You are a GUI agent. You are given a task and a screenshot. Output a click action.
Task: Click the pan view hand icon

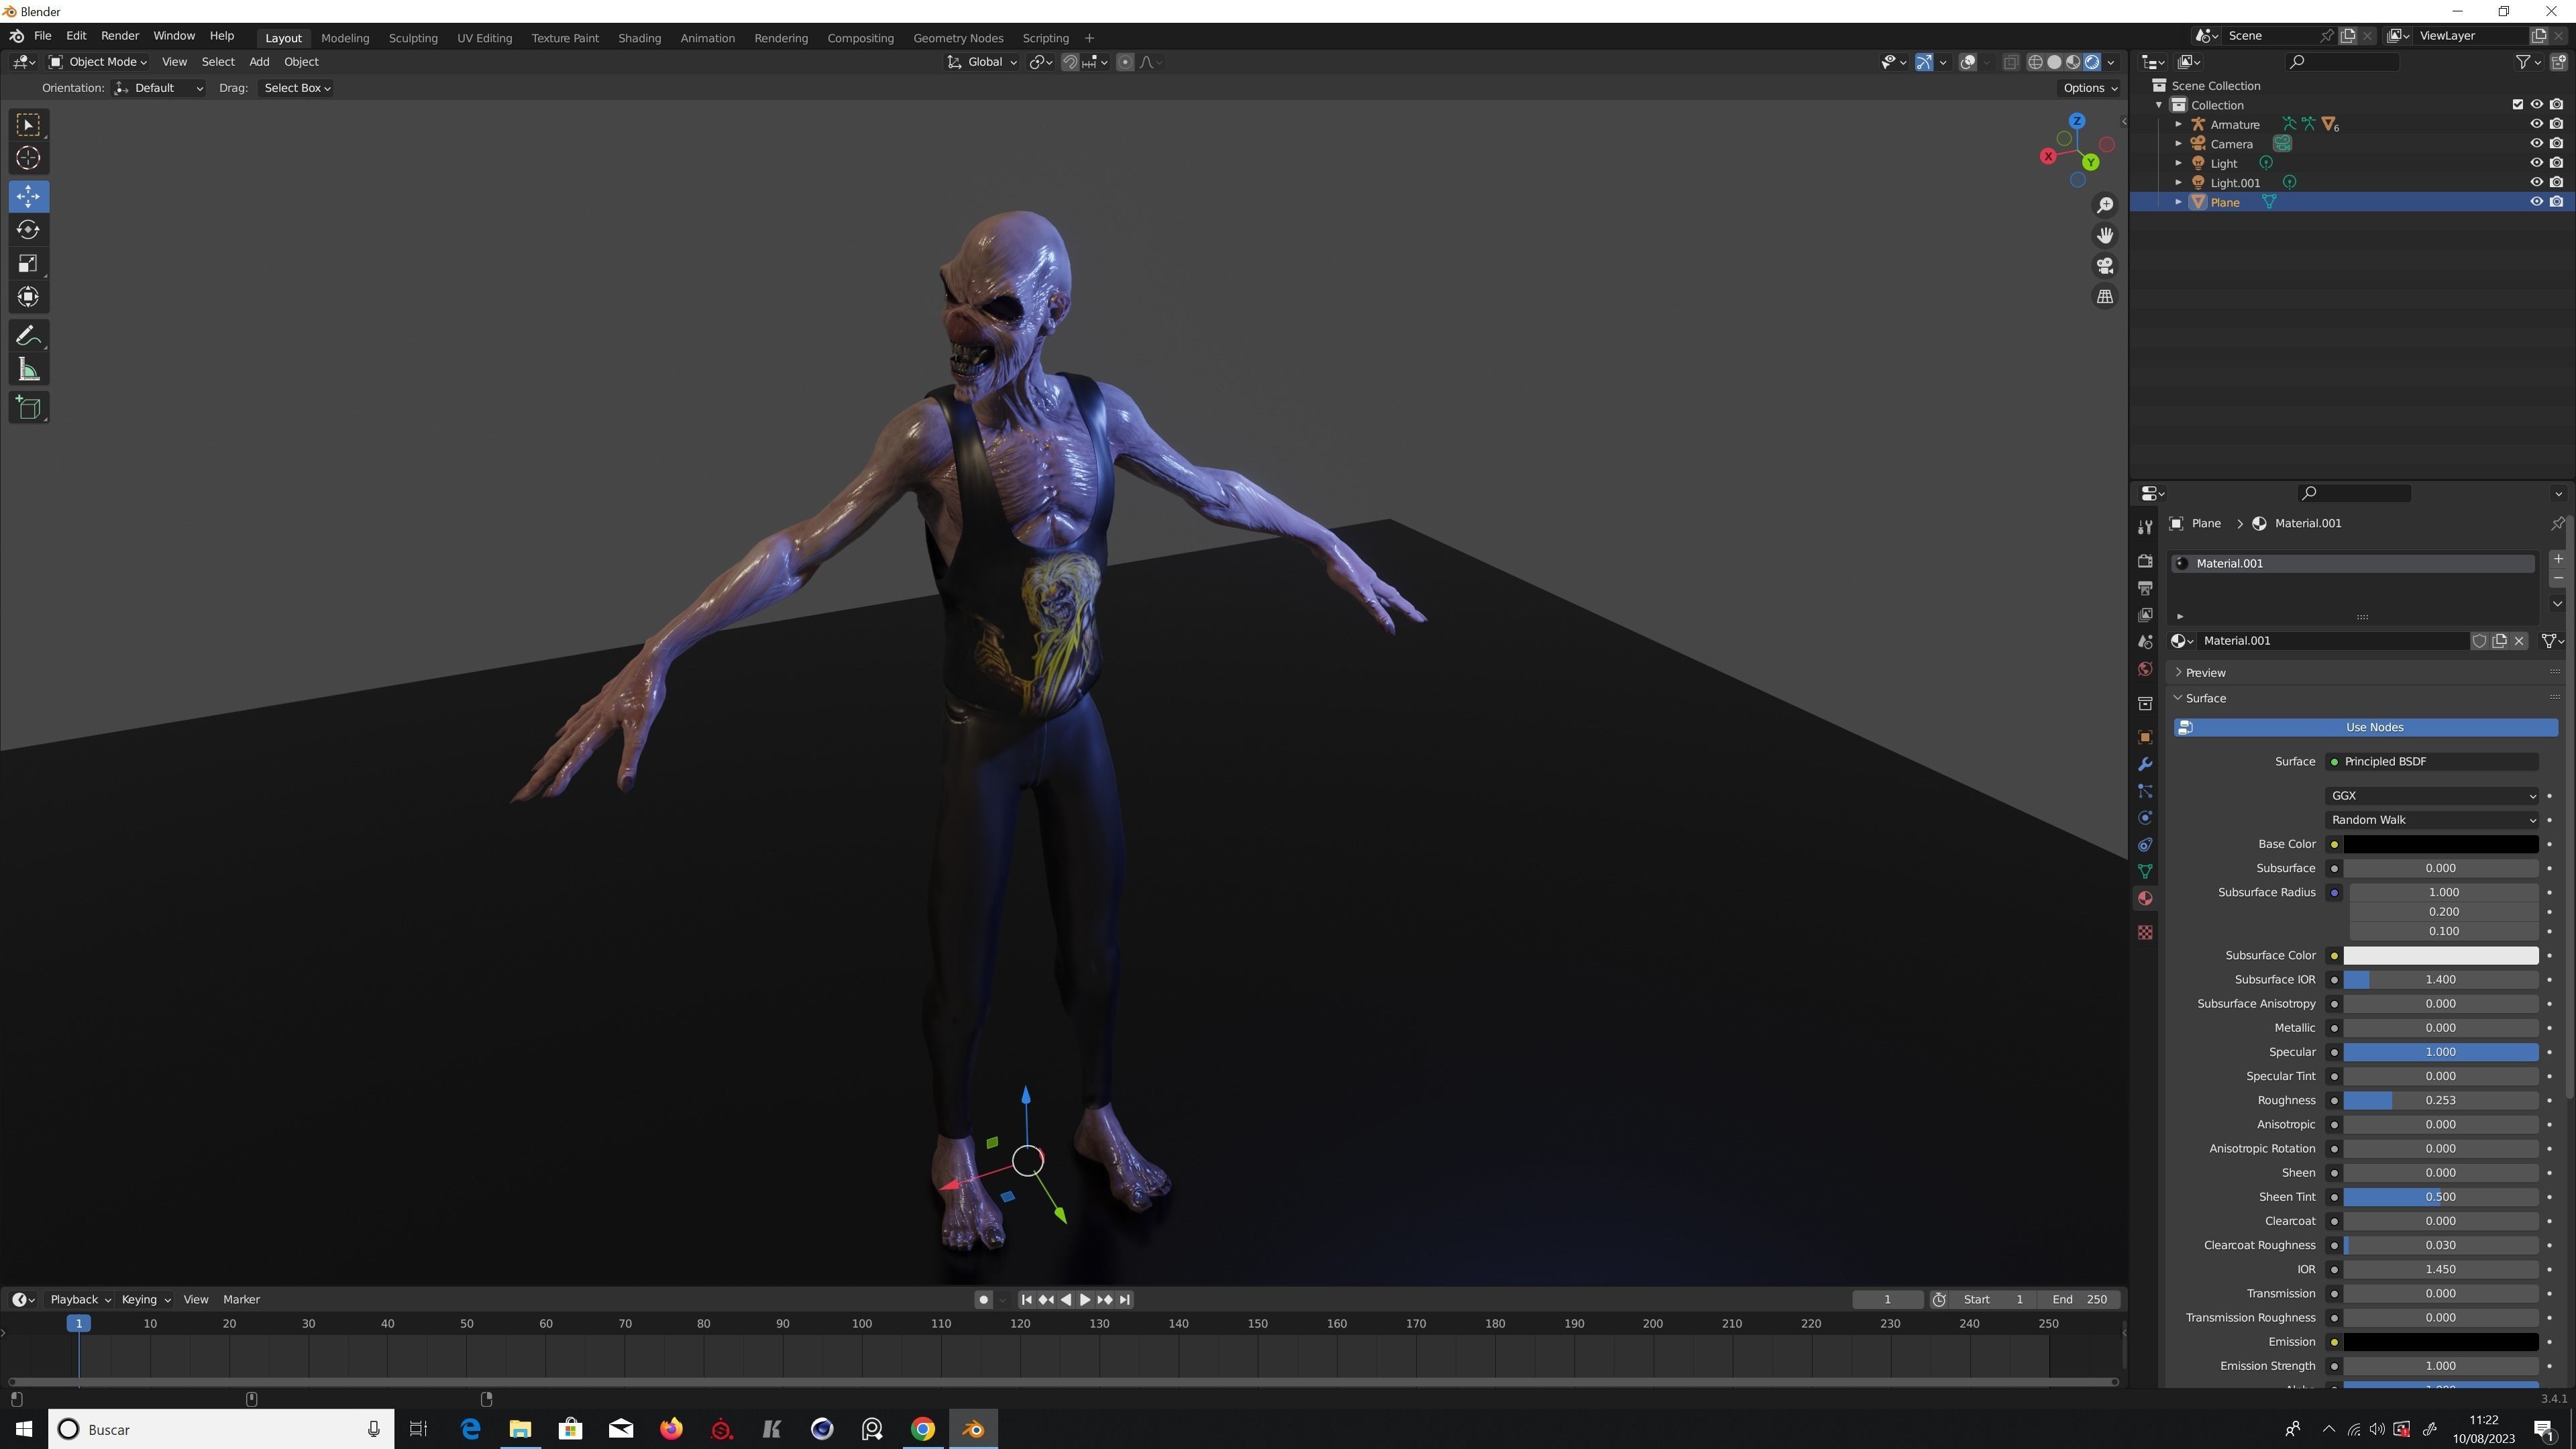[2105, 235]
